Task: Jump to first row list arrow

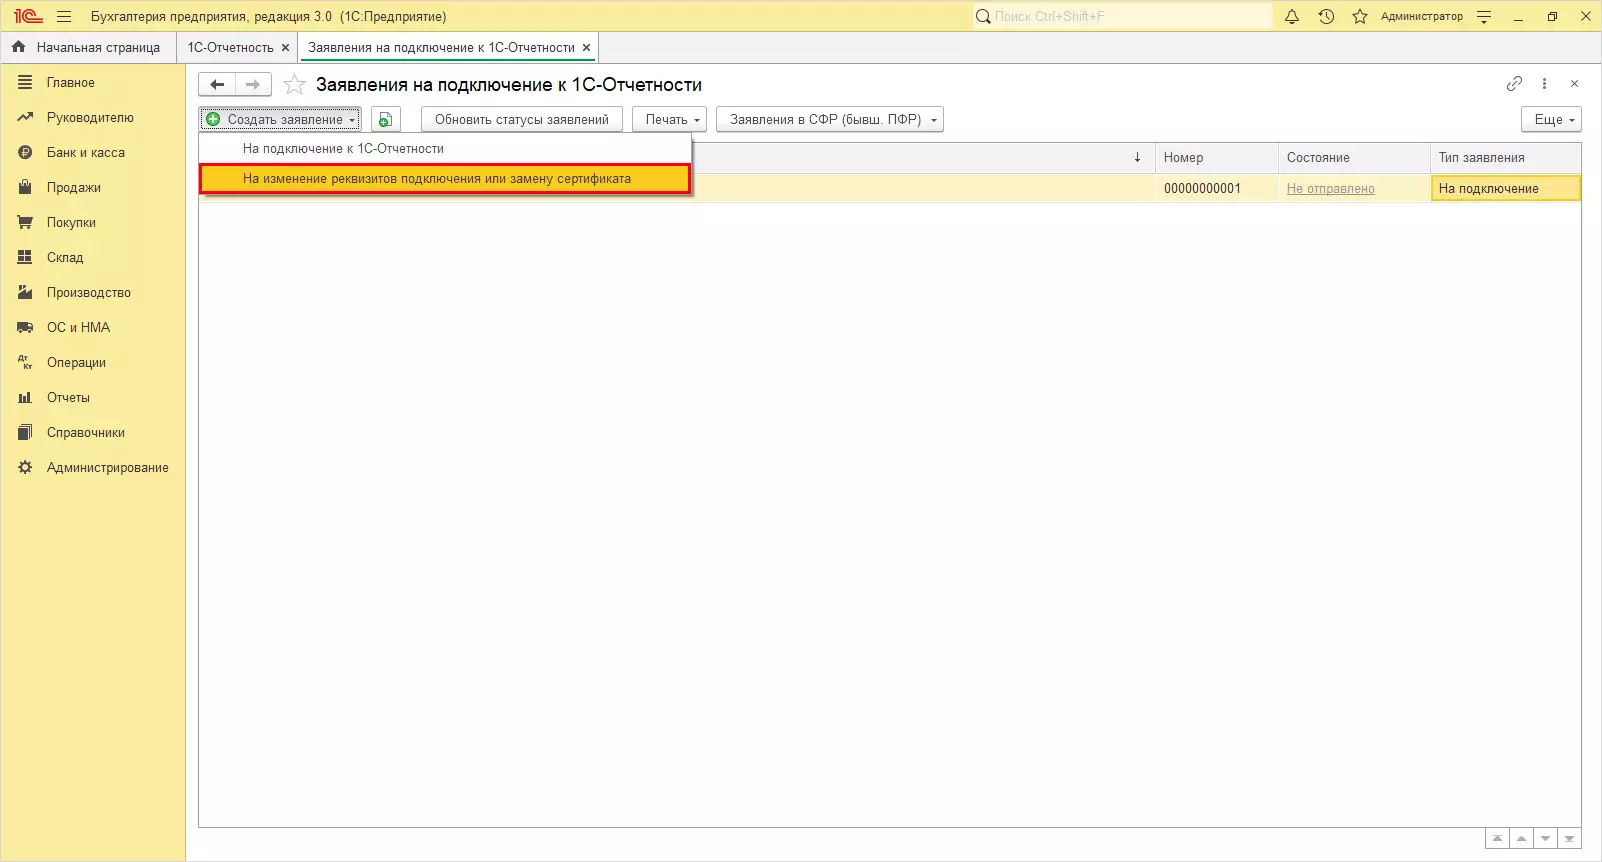Action: click(1497, 839)
